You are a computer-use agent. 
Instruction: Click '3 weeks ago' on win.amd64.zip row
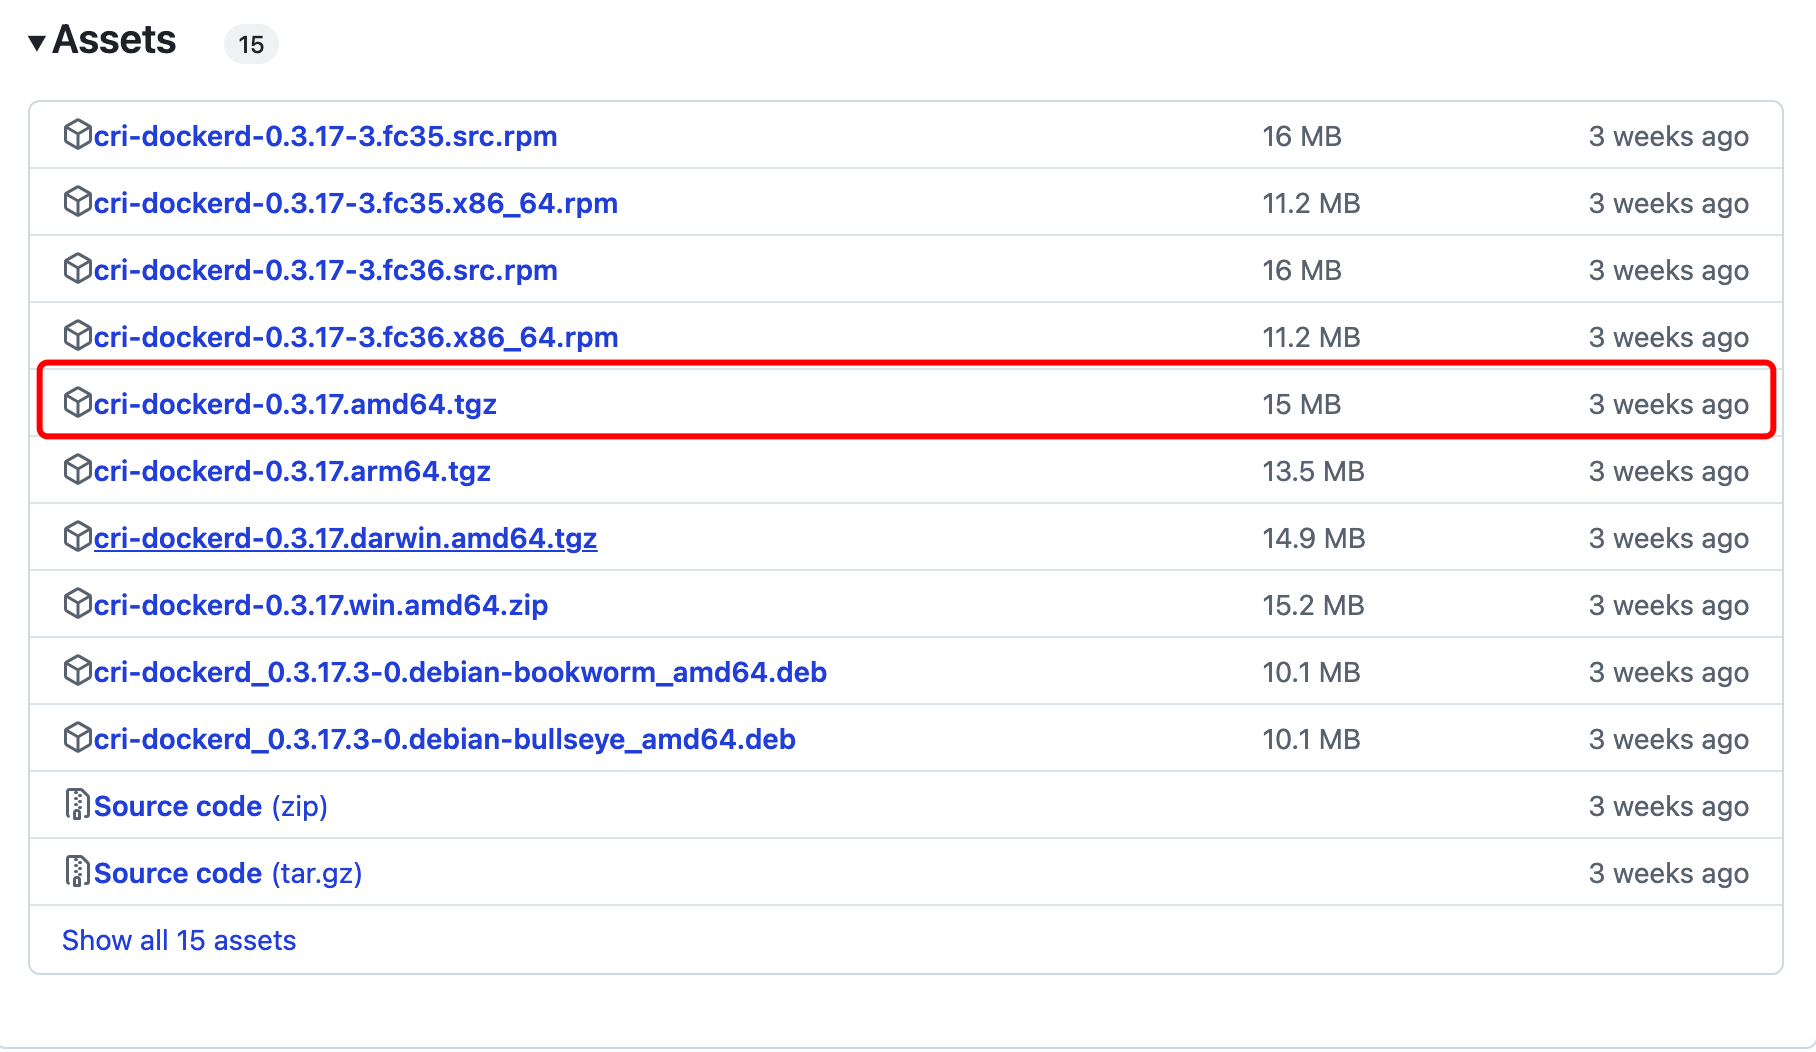[x=1669, y=605]
